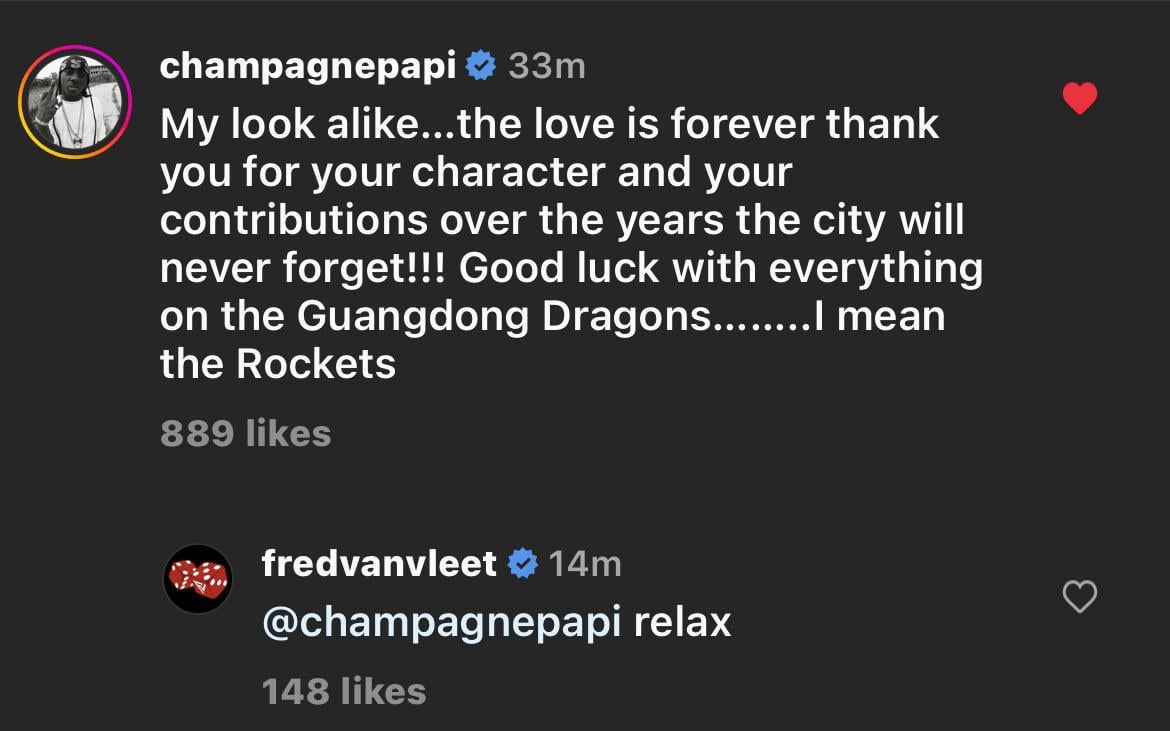Open fredvanvleet's red dice avatar
This screenshot has height=731, width=1170.
click(x=197, y=578)
